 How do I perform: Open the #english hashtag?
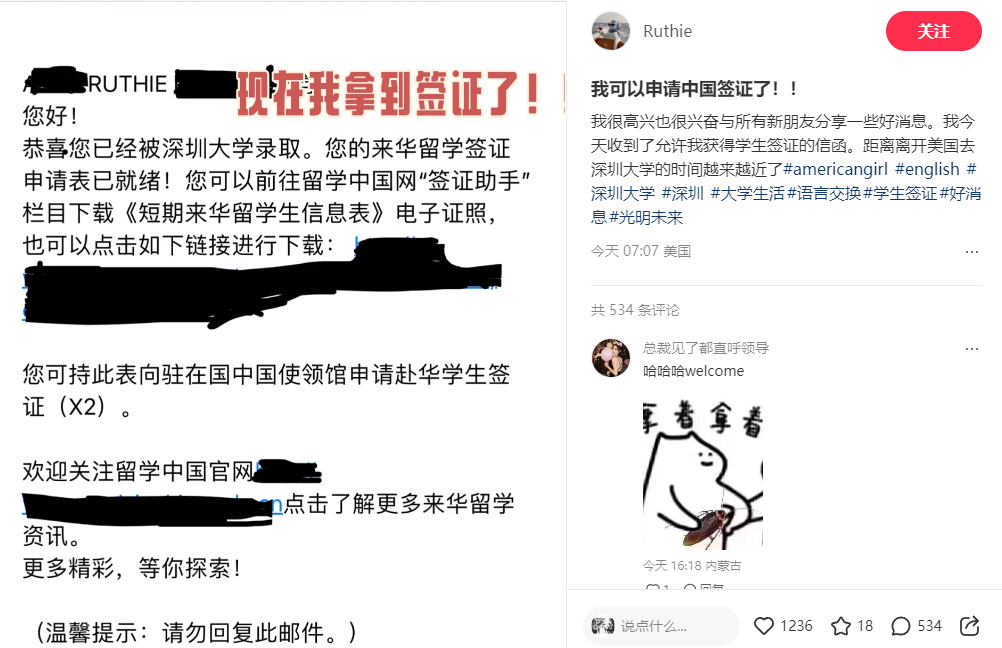coord(927,169)
